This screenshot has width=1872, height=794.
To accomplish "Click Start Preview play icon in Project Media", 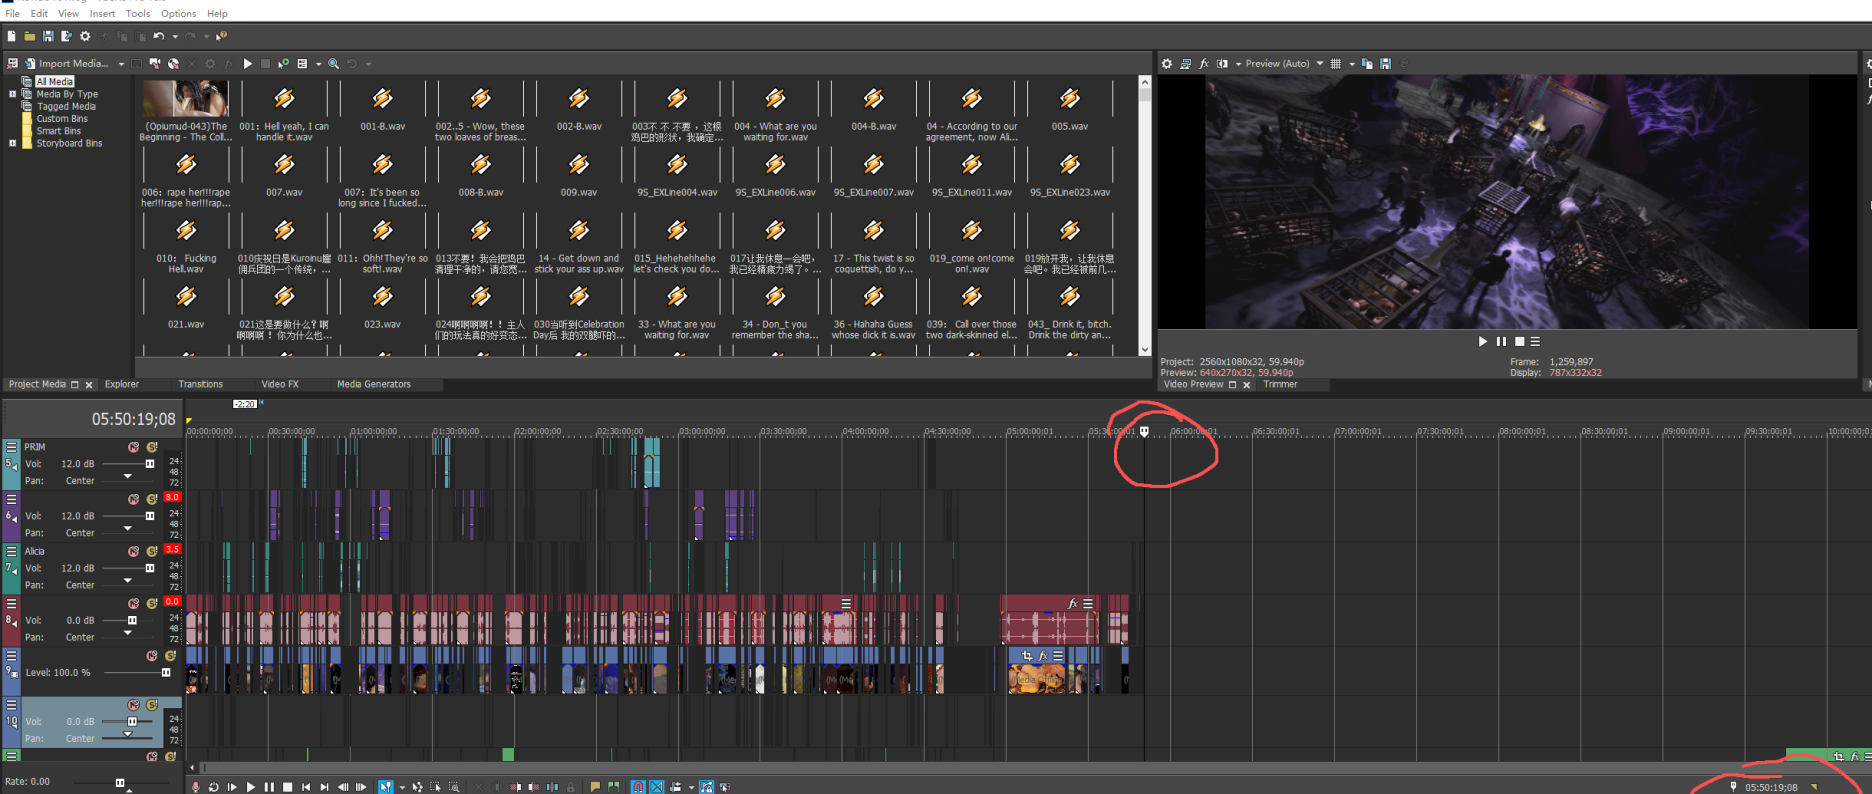I will (247, 64).
